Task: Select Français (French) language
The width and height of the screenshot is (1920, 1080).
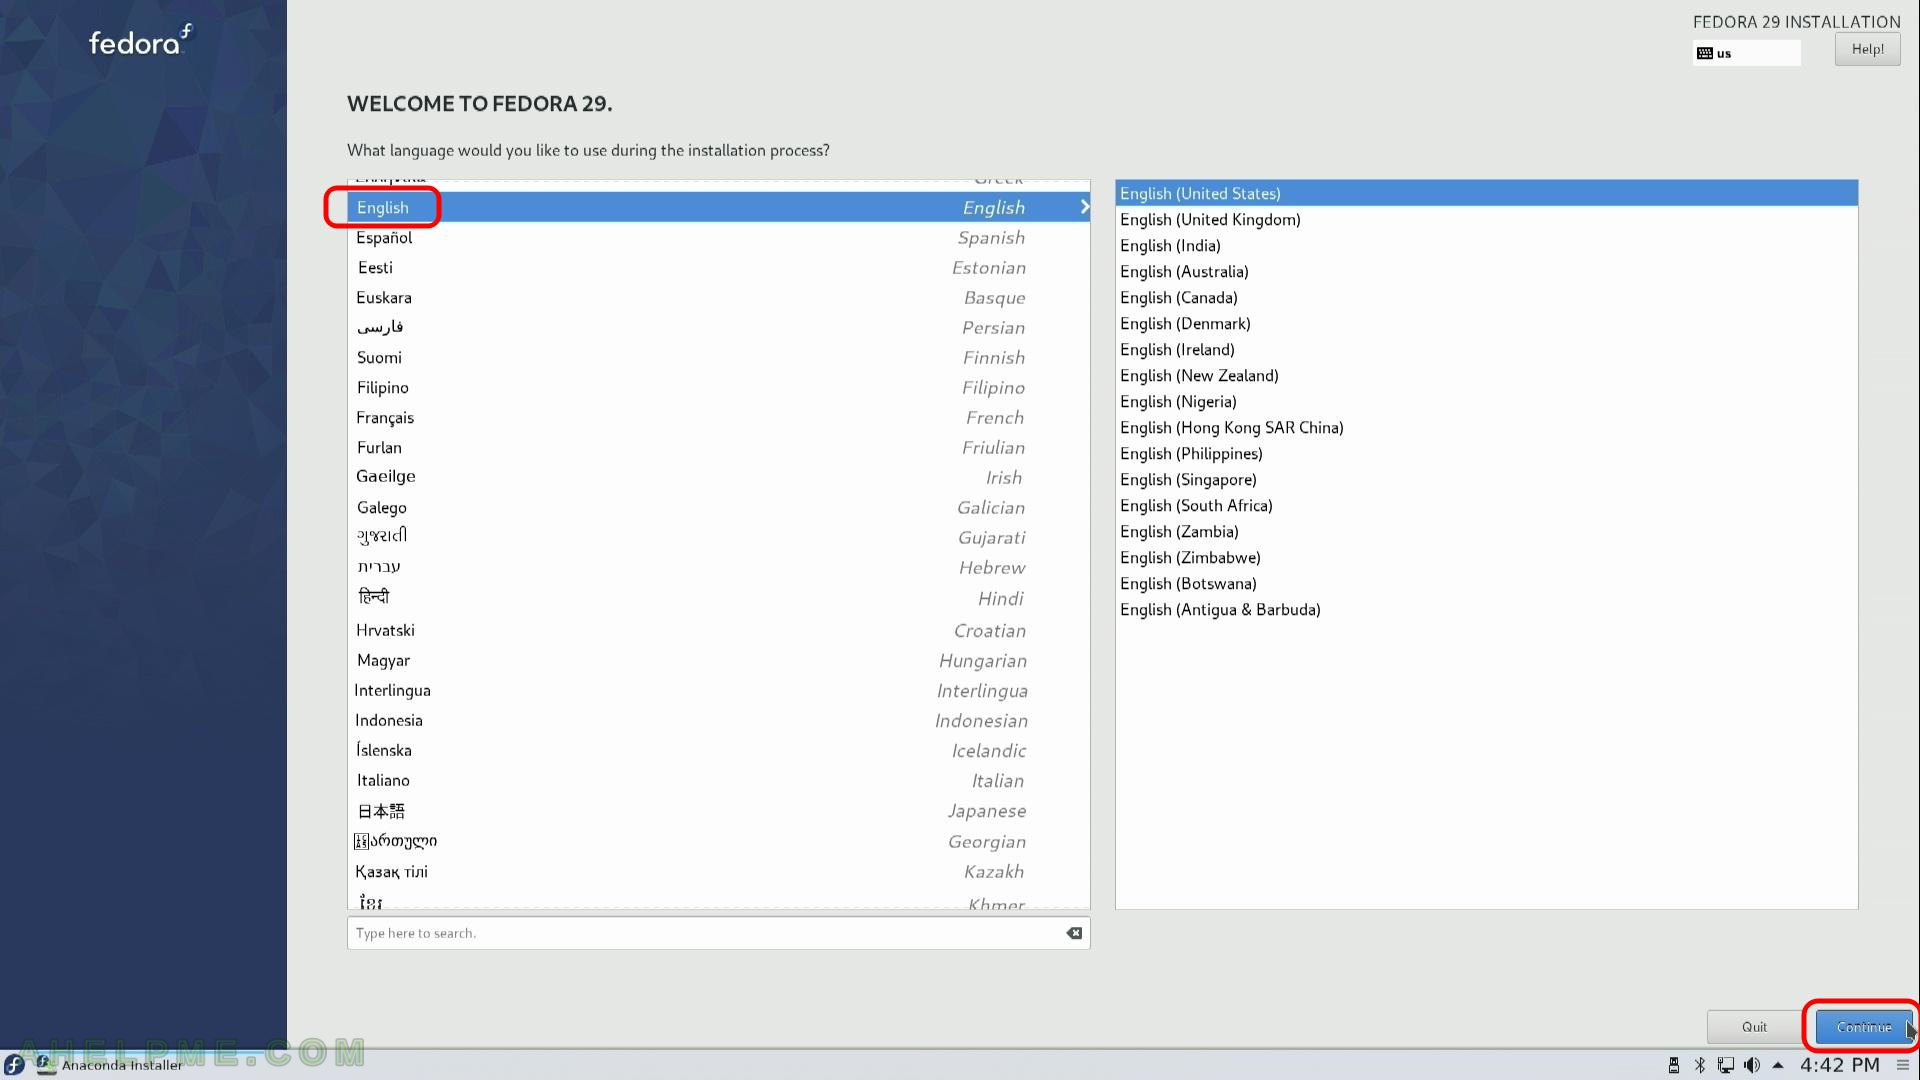Action: 718,417
